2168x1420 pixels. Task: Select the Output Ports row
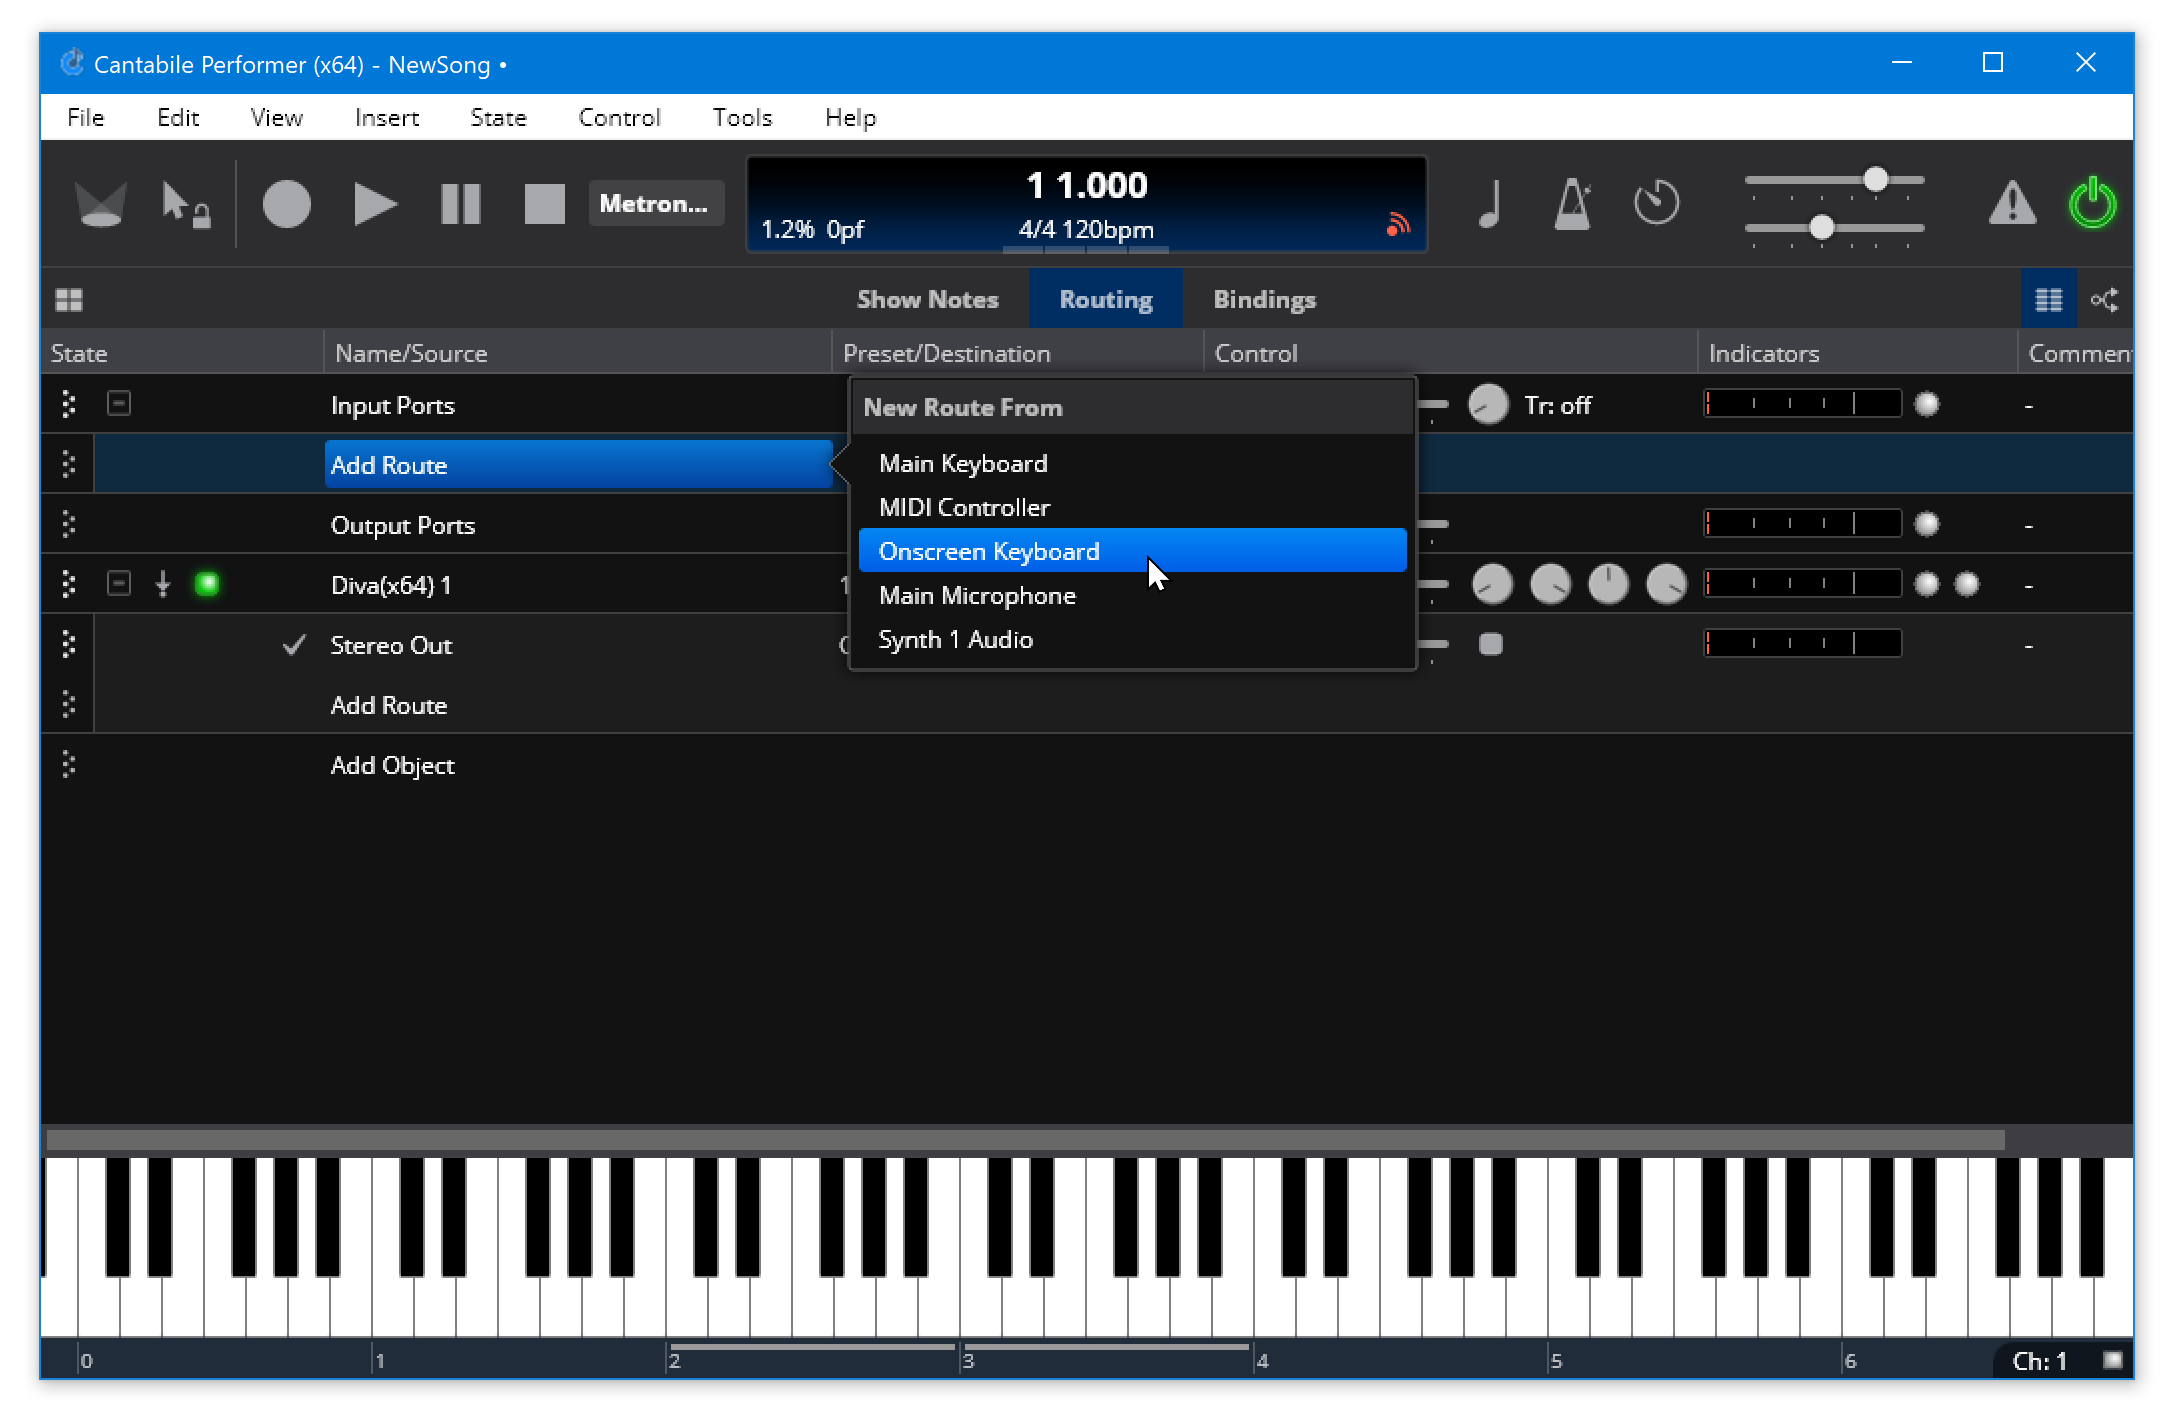[402, 525]
